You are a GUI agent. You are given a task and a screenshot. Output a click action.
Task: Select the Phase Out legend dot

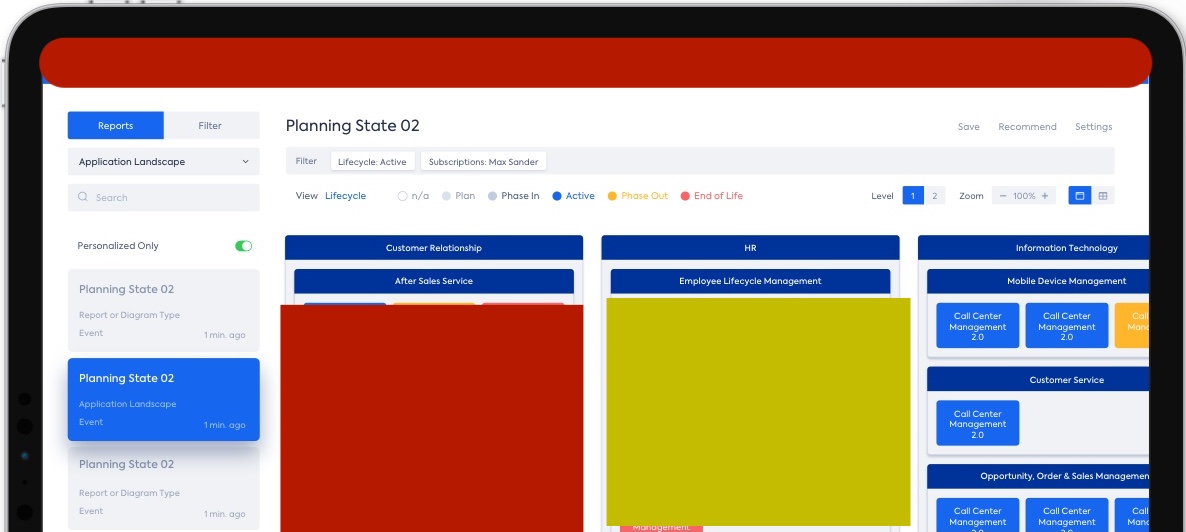[612, 196]
